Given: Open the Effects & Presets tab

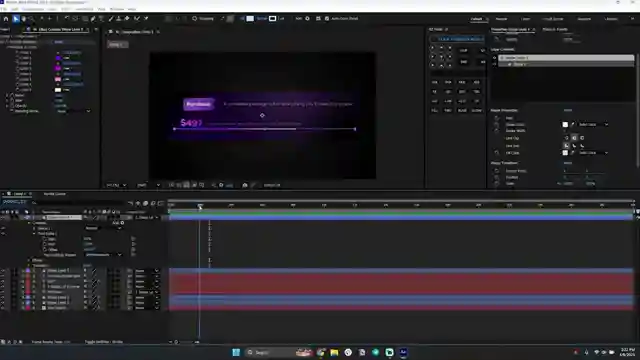Looking at the screenshot, I should 555,29.
